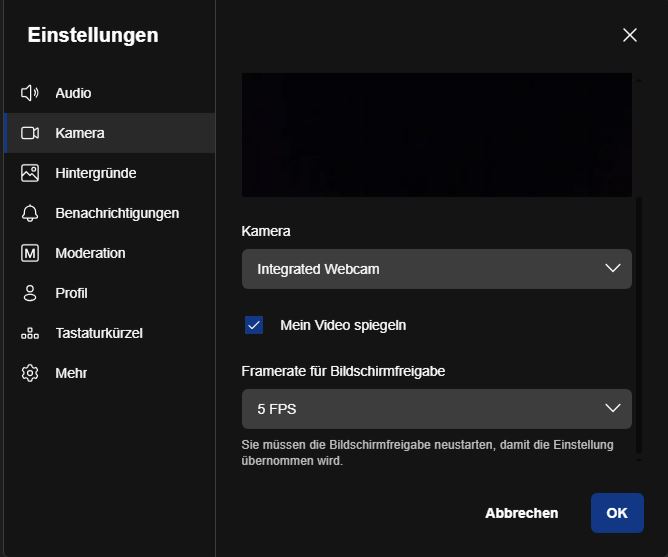Image resolution: width=668 pixels, height=557 pixels.
Task: Click the Mein Video spiegeln label
Action: (343, 325)
